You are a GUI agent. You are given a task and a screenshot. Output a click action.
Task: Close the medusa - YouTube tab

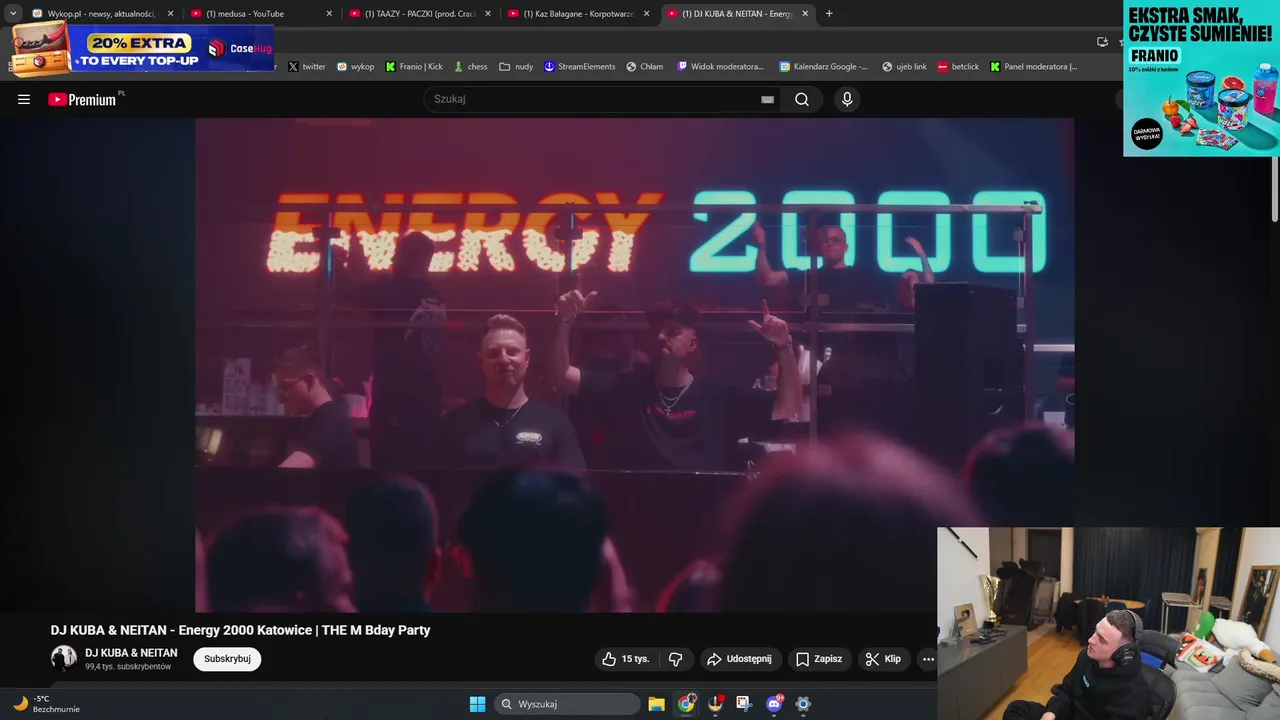point(329,14)
